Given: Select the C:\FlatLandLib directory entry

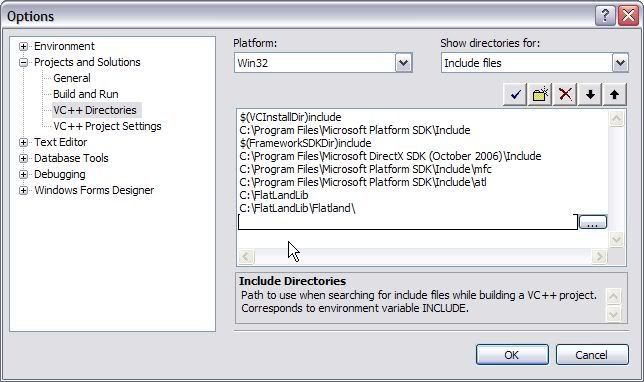Looking at the screenshot, I should (274, 195).
